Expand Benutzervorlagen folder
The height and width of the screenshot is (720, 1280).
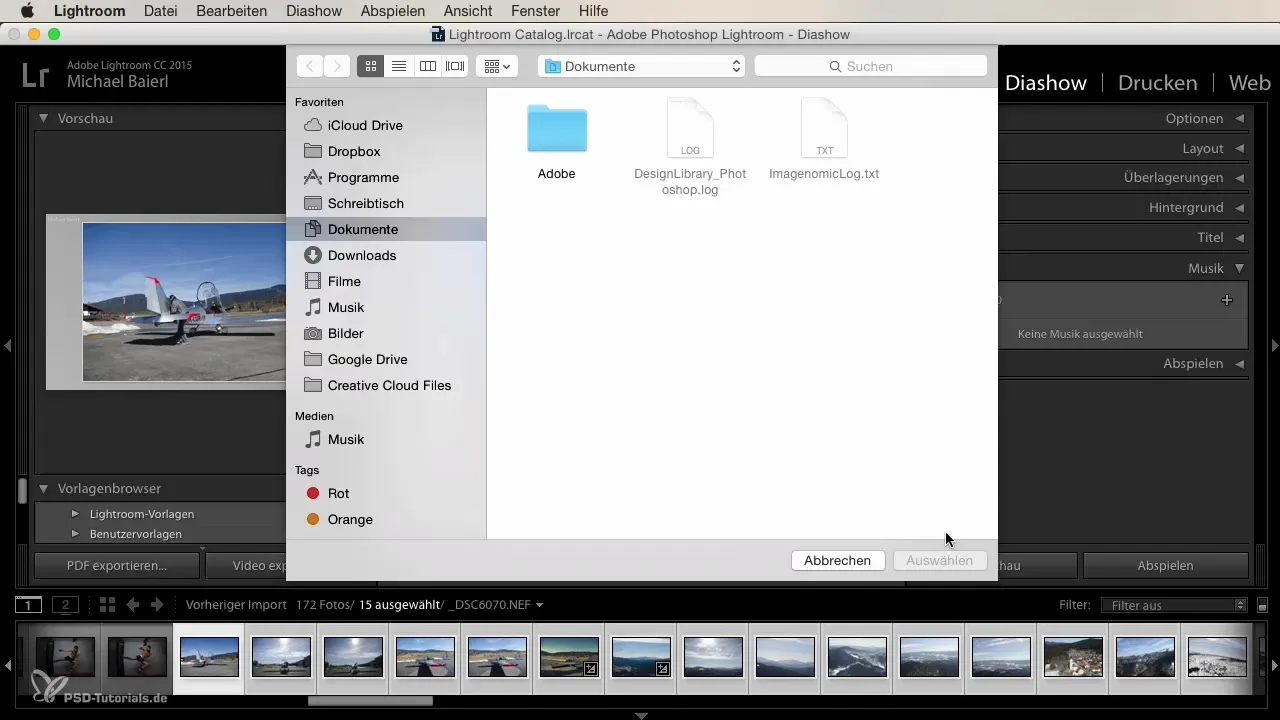coord(75,534)
